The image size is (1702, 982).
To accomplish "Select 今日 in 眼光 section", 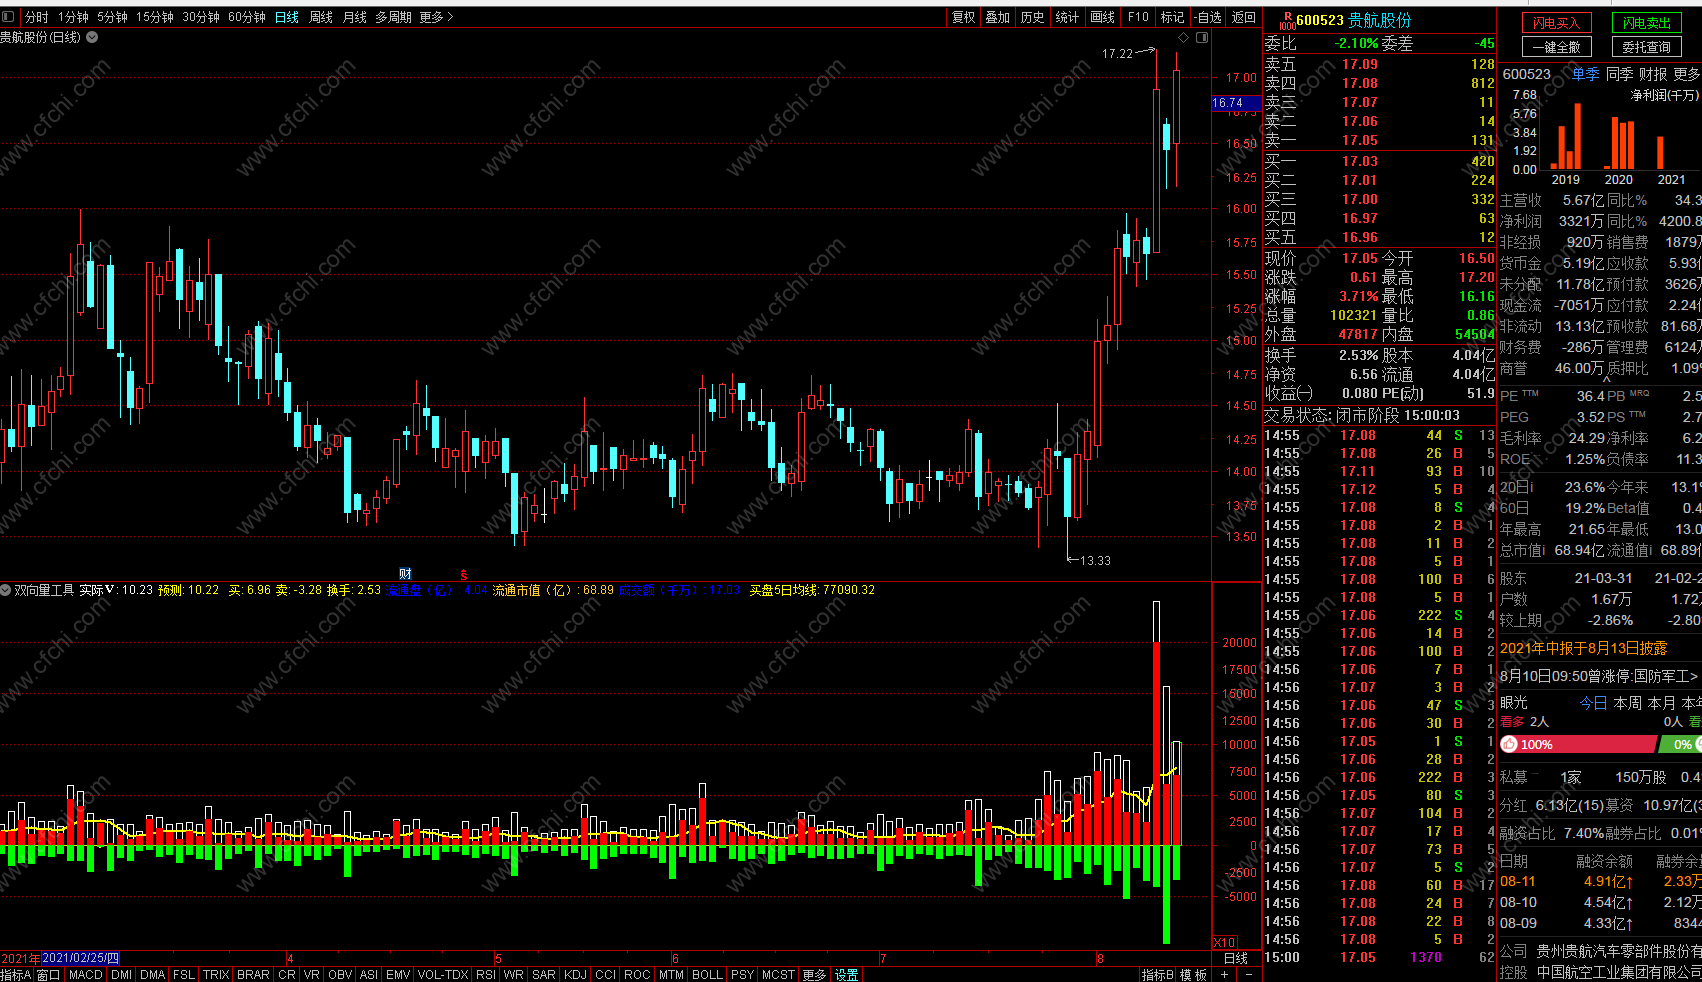I will (x=1593, y=703).
